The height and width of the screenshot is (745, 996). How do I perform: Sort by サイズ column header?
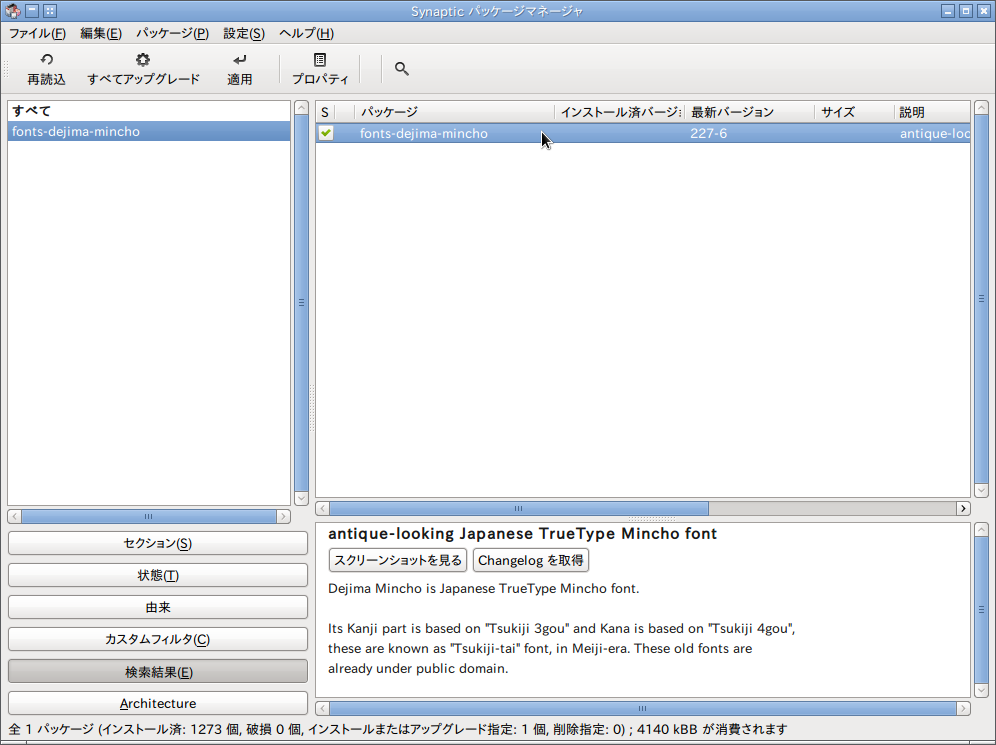(x=854, y=112)
